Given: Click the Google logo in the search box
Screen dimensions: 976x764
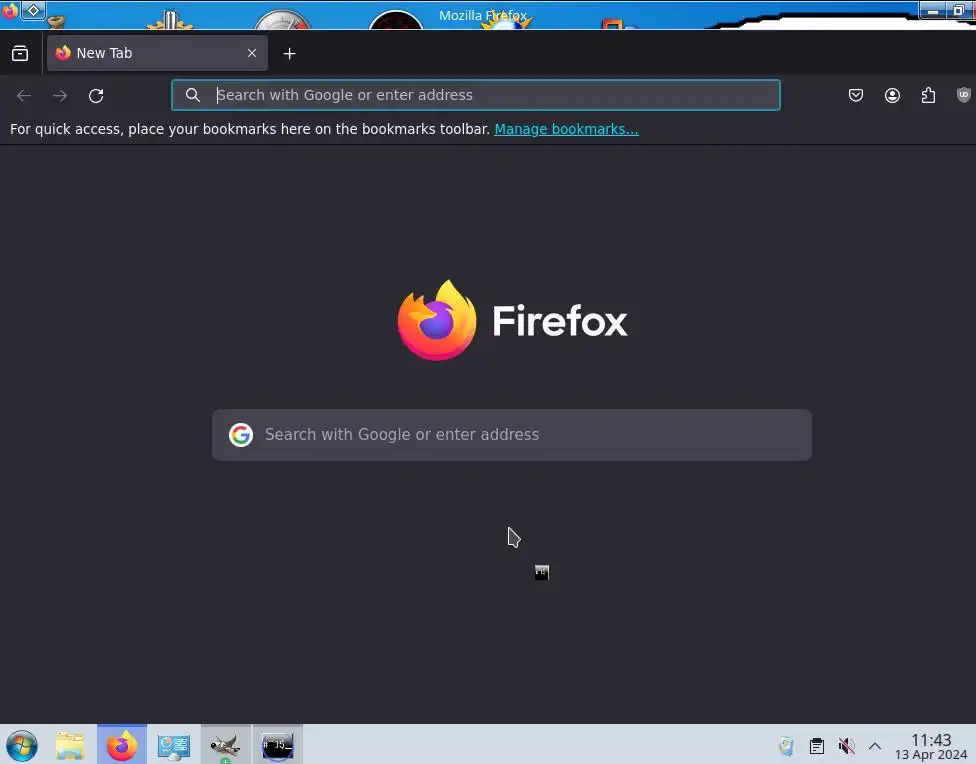Looking at the screenshot, I should [x=241, y=435].
